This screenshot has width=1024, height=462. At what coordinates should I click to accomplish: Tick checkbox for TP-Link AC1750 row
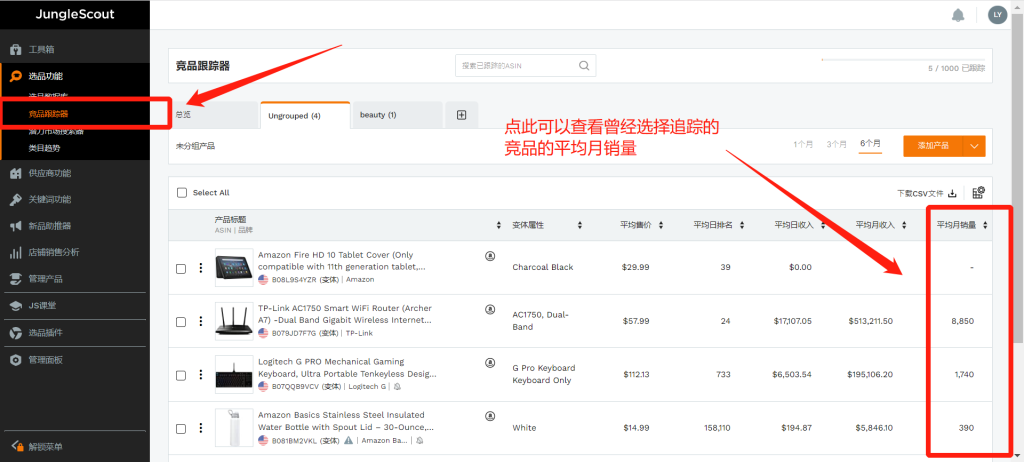[181, 322]
